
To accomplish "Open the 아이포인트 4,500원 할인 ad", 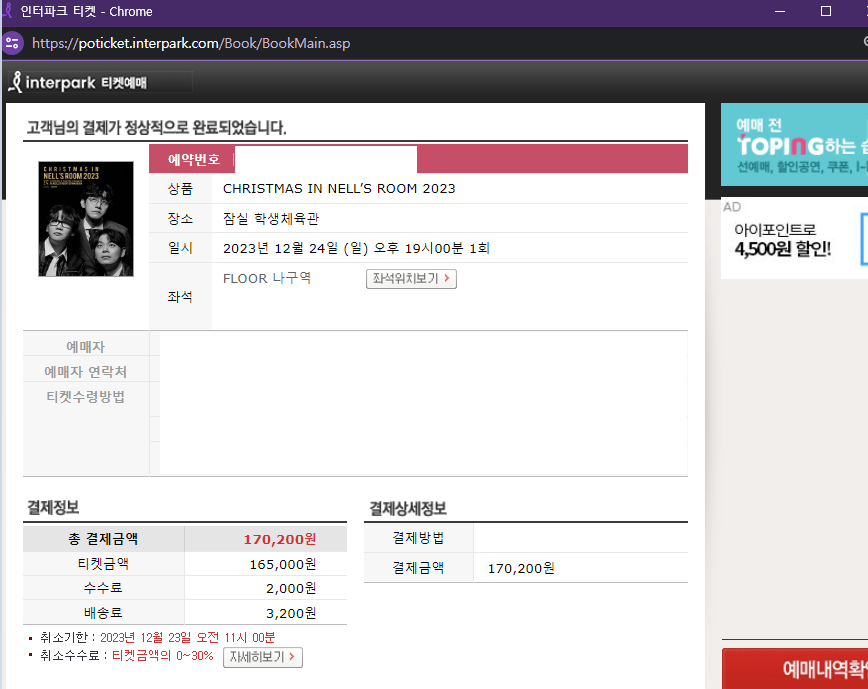I will point(794,239).
